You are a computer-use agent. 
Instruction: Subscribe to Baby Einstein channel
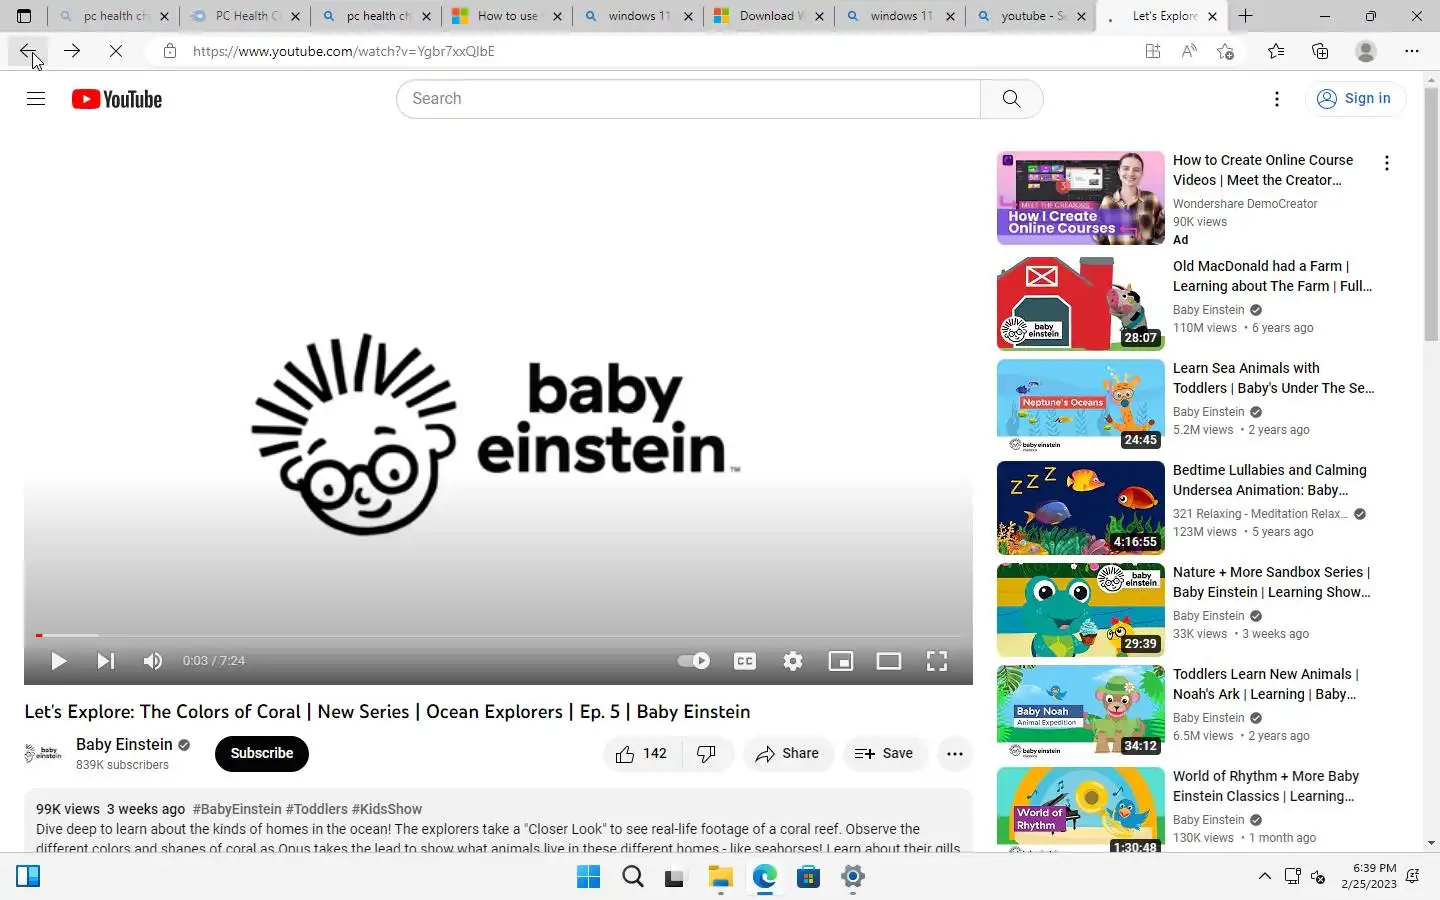click(262, 753)
